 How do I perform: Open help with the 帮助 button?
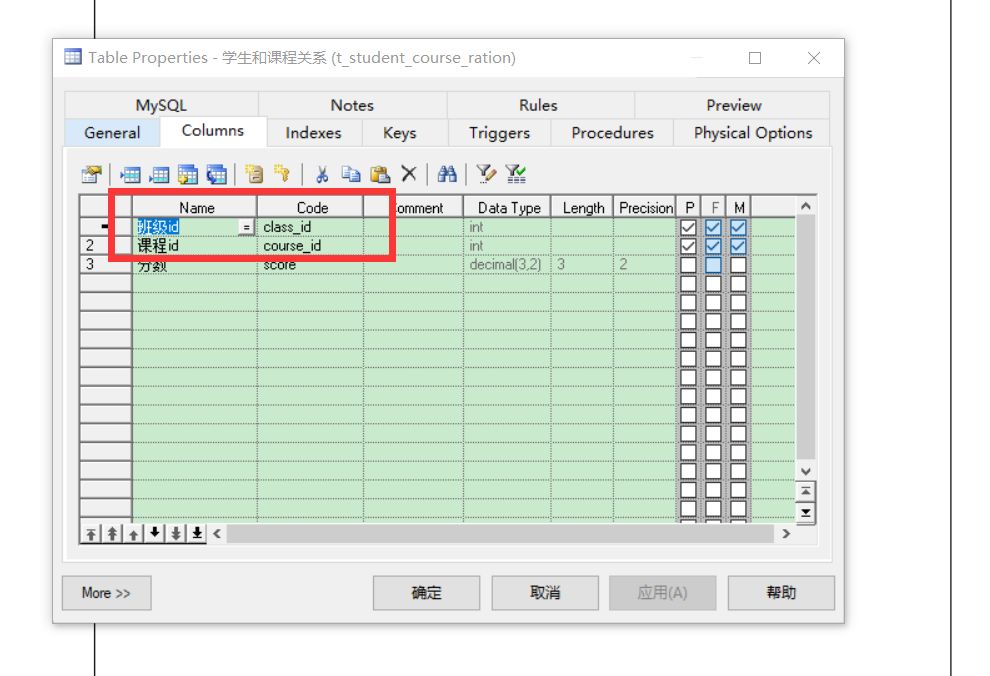pyautogui.click(x=781, y=593)
